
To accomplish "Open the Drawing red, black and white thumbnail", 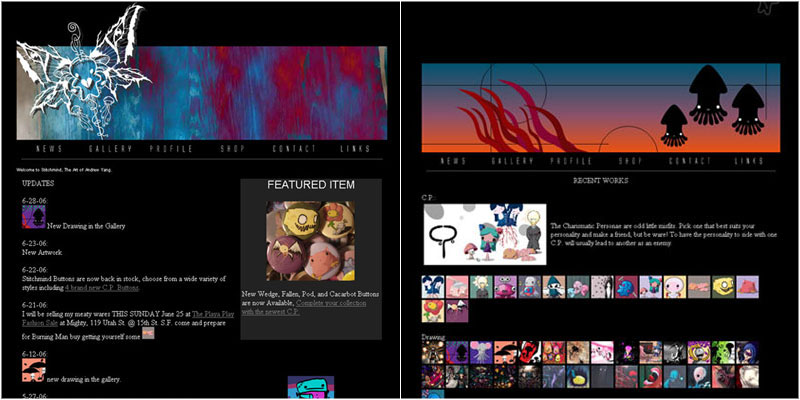I will click(530, 353).
